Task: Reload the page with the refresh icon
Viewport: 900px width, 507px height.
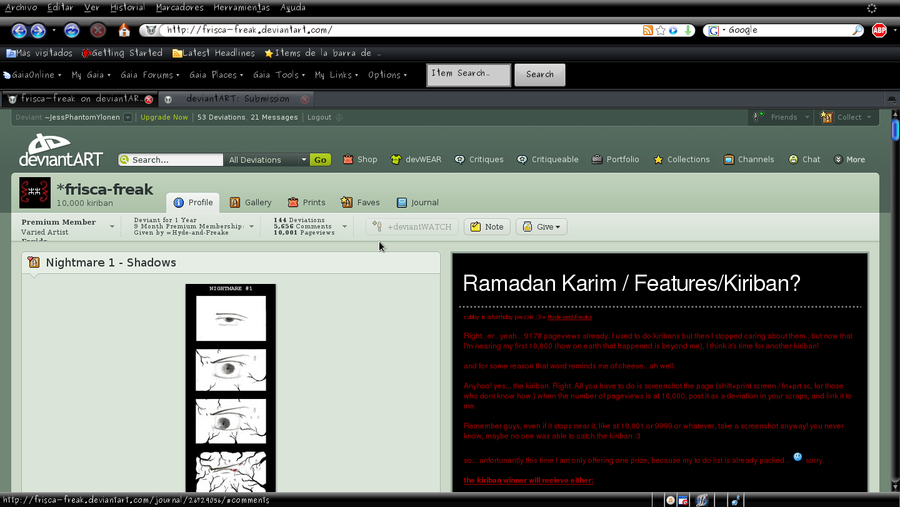Action: coord(72,30)
